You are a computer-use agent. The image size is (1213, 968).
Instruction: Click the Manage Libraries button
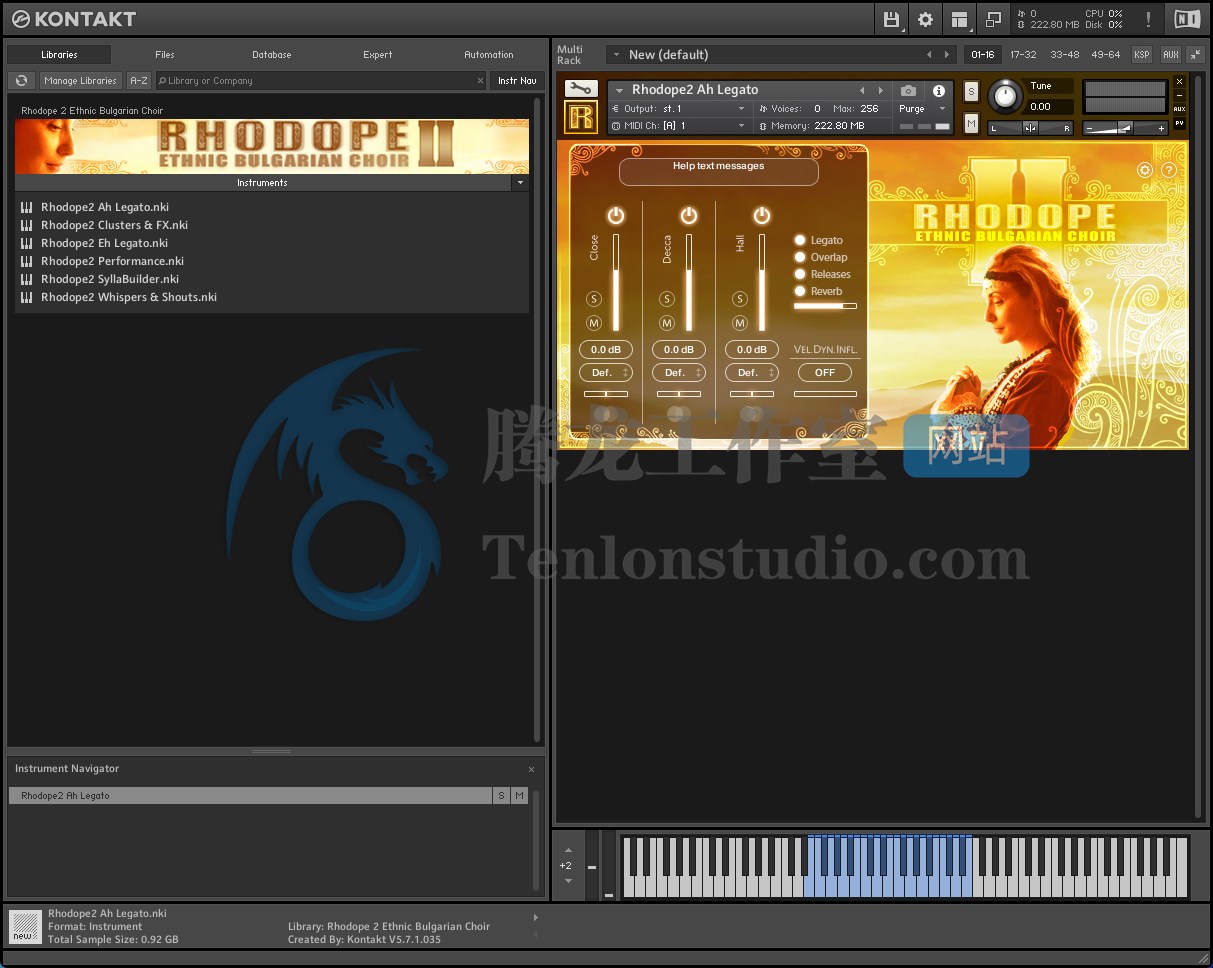click(x=81, y=80)
